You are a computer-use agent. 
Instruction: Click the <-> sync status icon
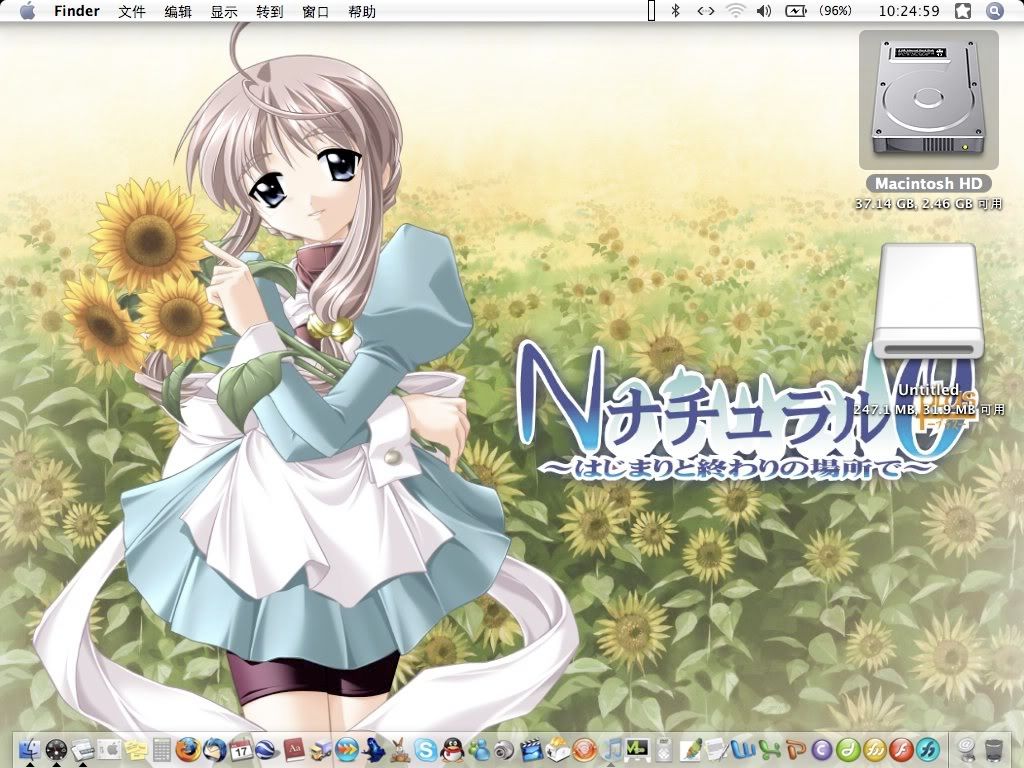click(705, 11)
